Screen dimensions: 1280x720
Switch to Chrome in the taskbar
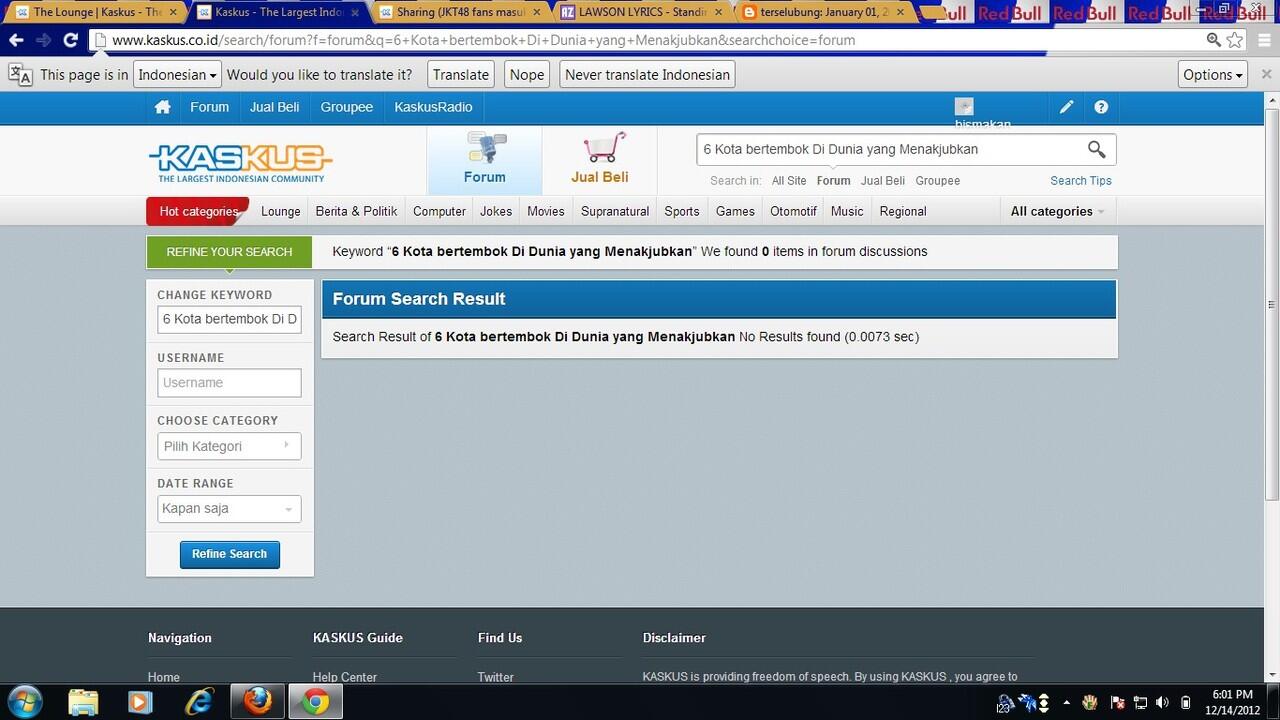316,702
